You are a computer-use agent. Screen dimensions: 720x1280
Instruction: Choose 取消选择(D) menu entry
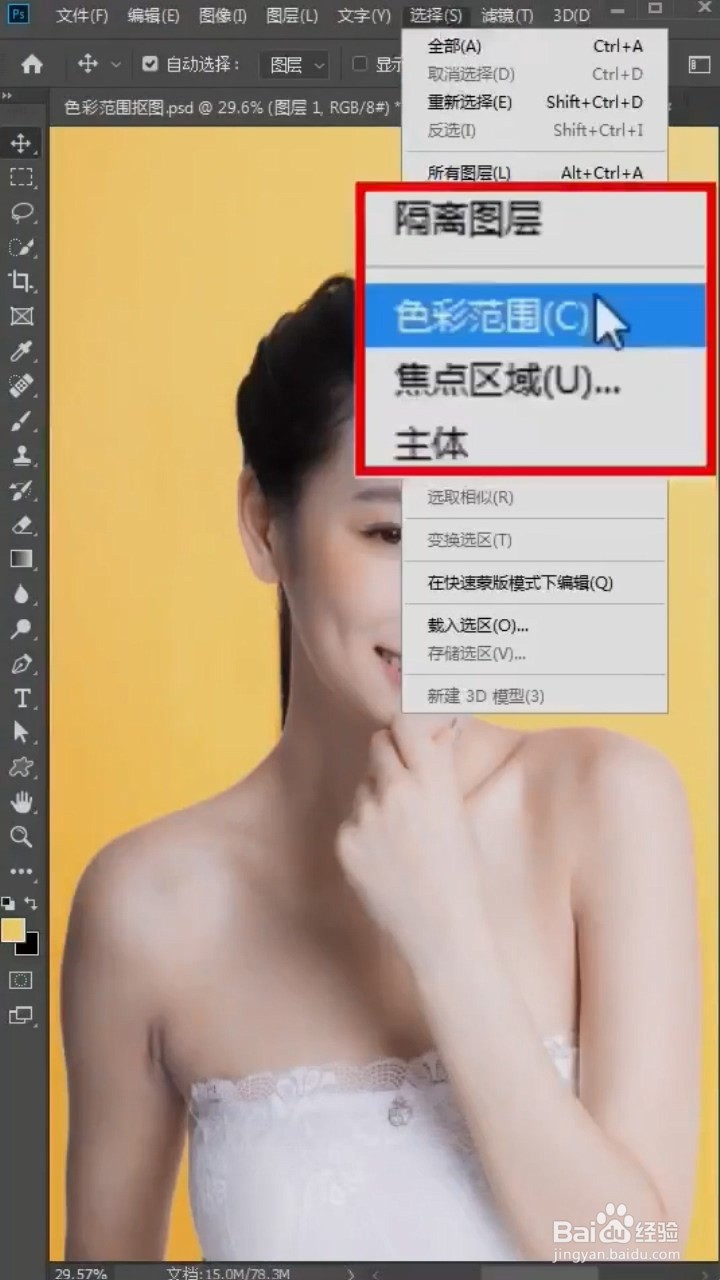[535, 74]
